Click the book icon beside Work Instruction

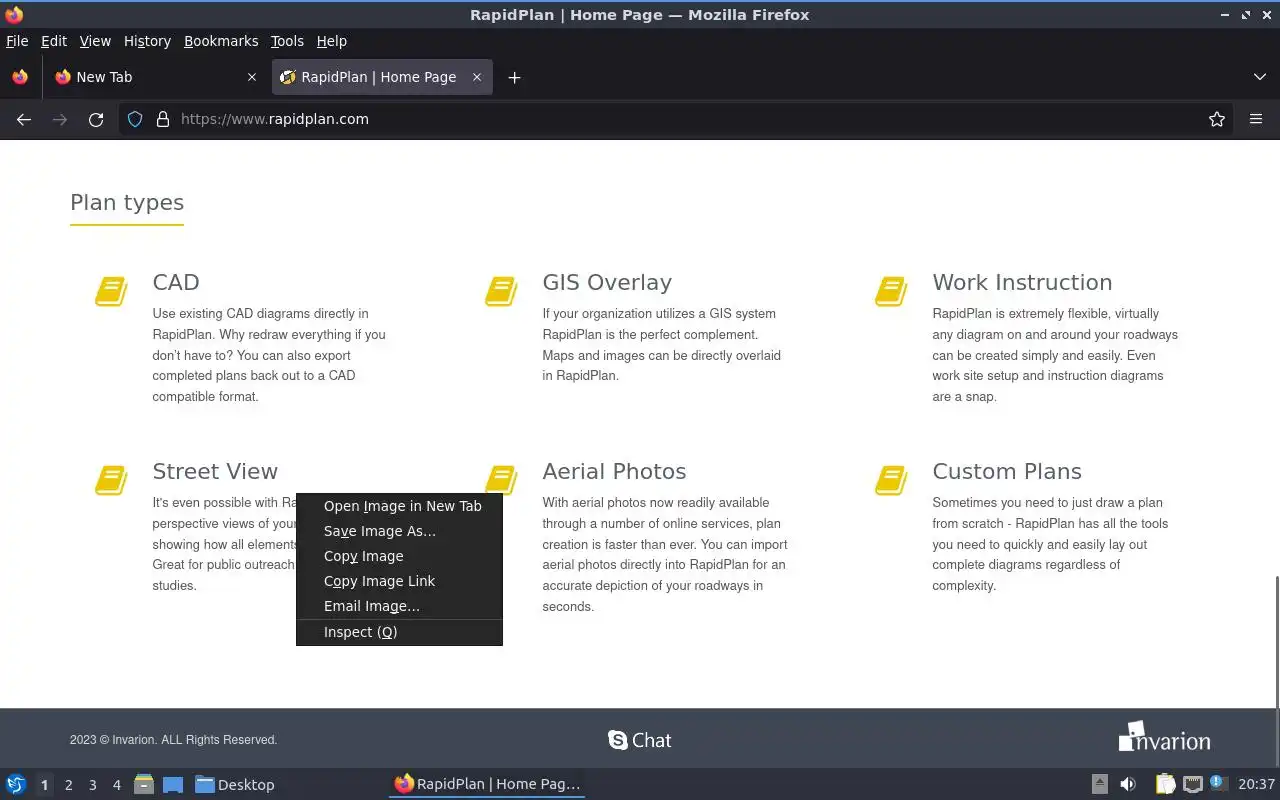pyautogui.click(x=891, y=291)
